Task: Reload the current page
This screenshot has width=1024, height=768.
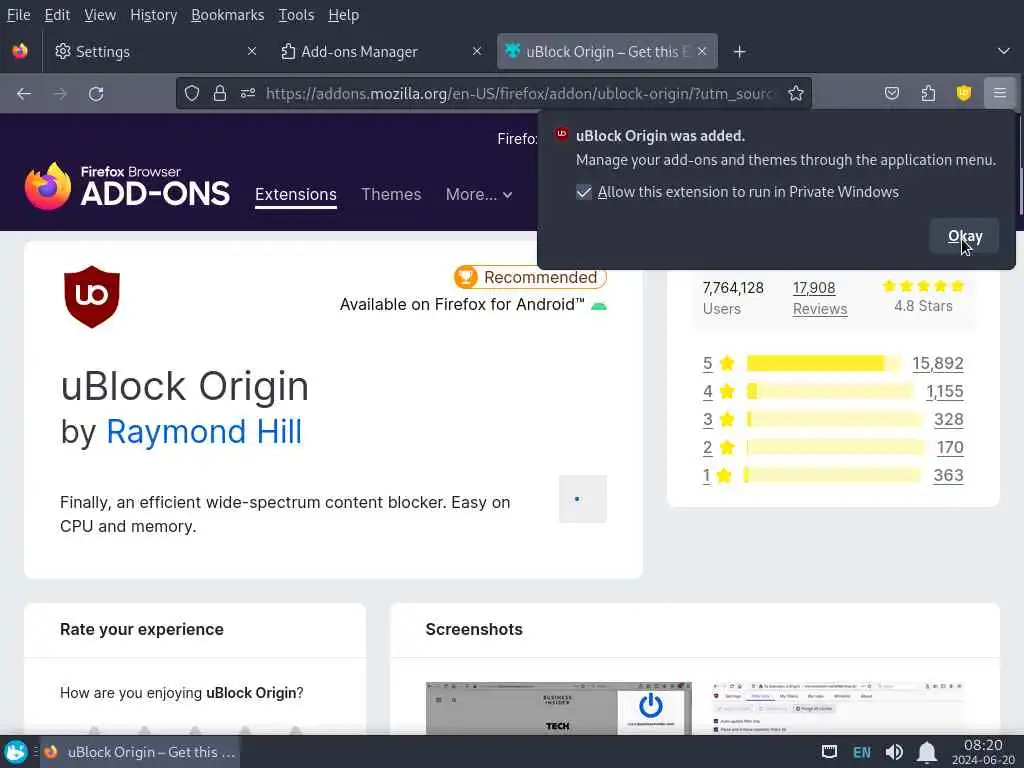Action: coord(96,94)
